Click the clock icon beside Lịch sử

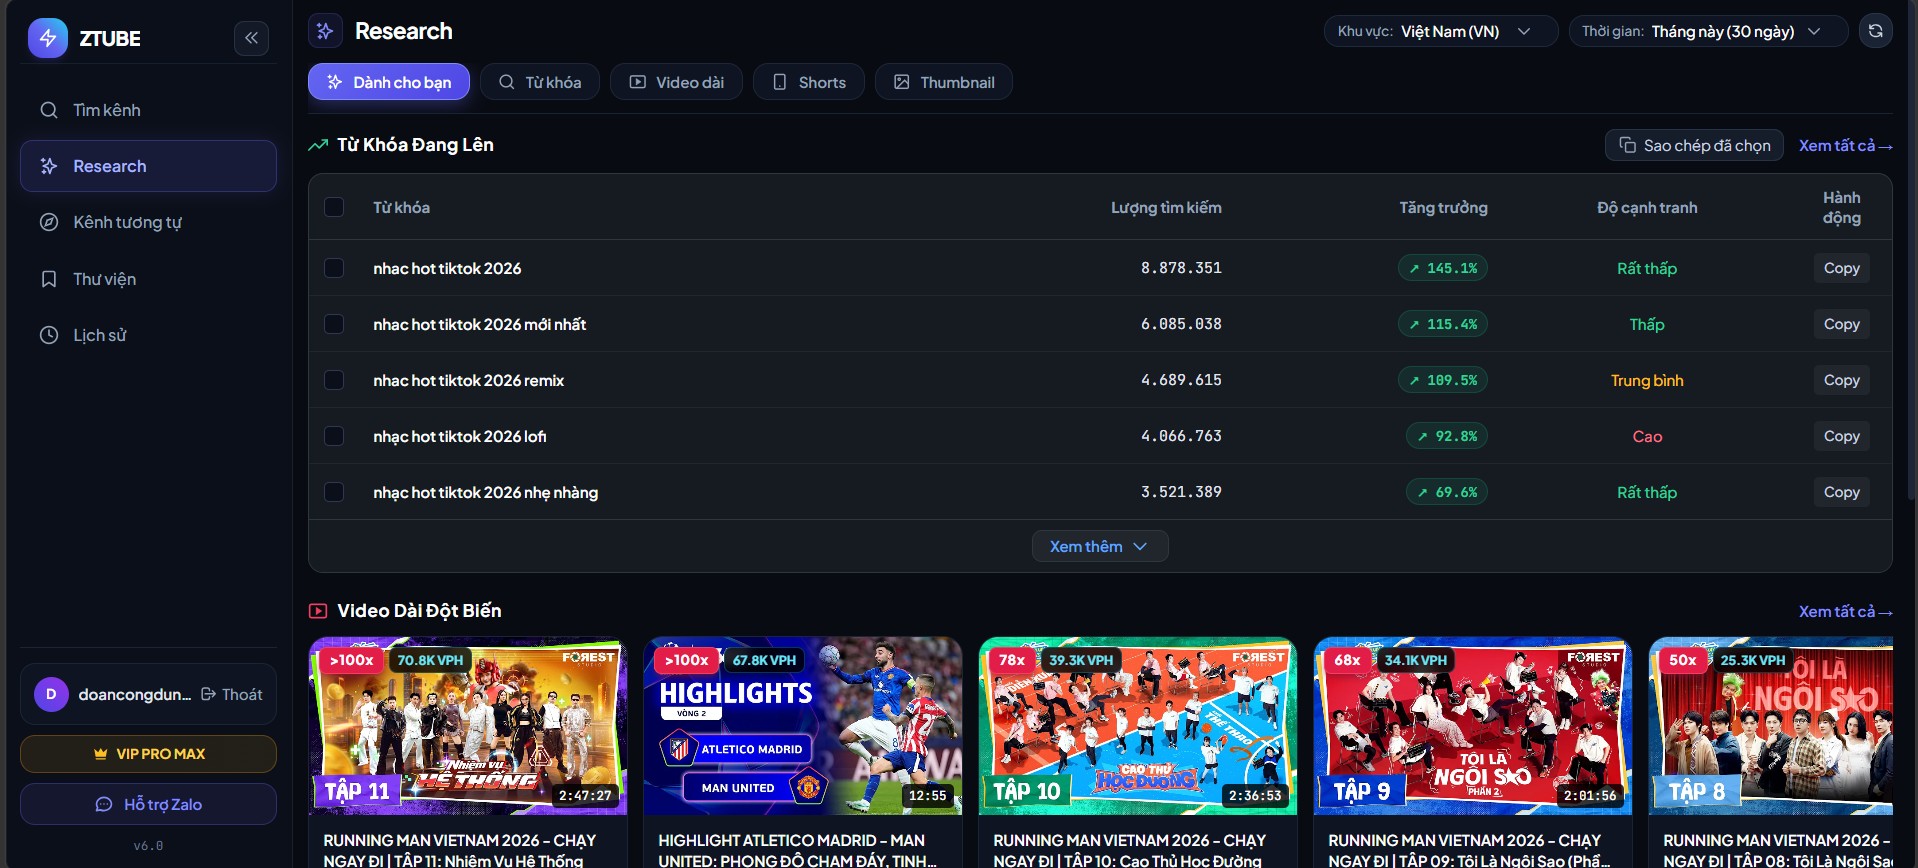click(x=49, y=335)
